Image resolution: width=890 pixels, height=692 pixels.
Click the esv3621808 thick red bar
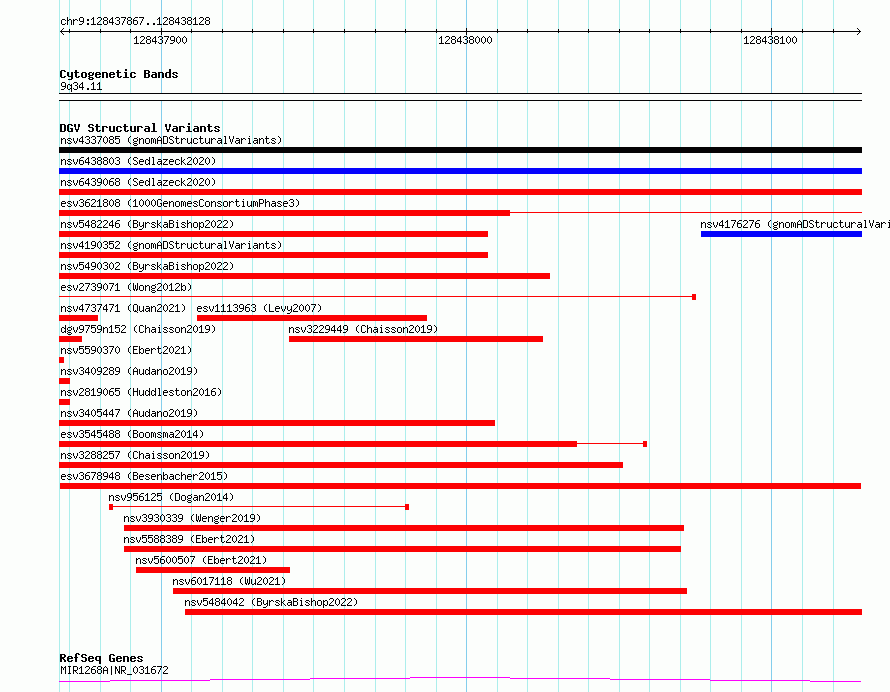tap(284, 213)
